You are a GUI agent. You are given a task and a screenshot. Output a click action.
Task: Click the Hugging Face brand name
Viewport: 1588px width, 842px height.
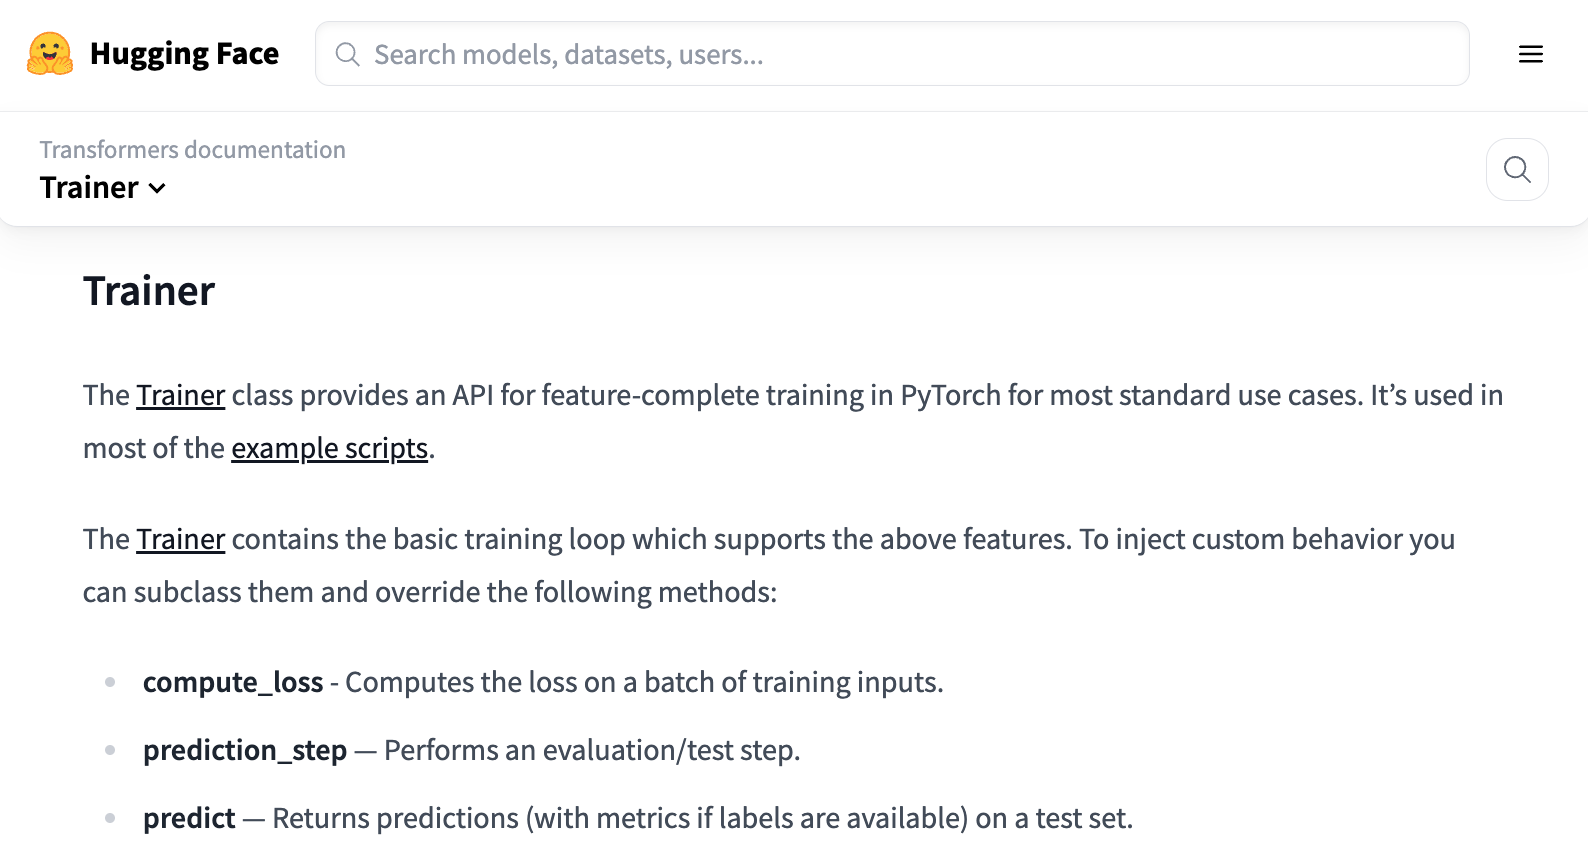tap(184, 54)
